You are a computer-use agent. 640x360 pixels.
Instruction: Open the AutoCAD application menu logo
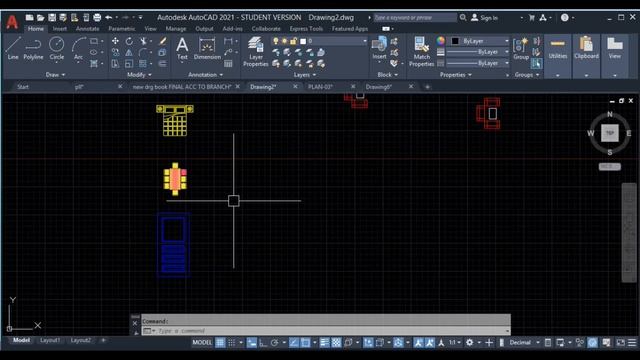pyautogui.click(x=12, y=22)
